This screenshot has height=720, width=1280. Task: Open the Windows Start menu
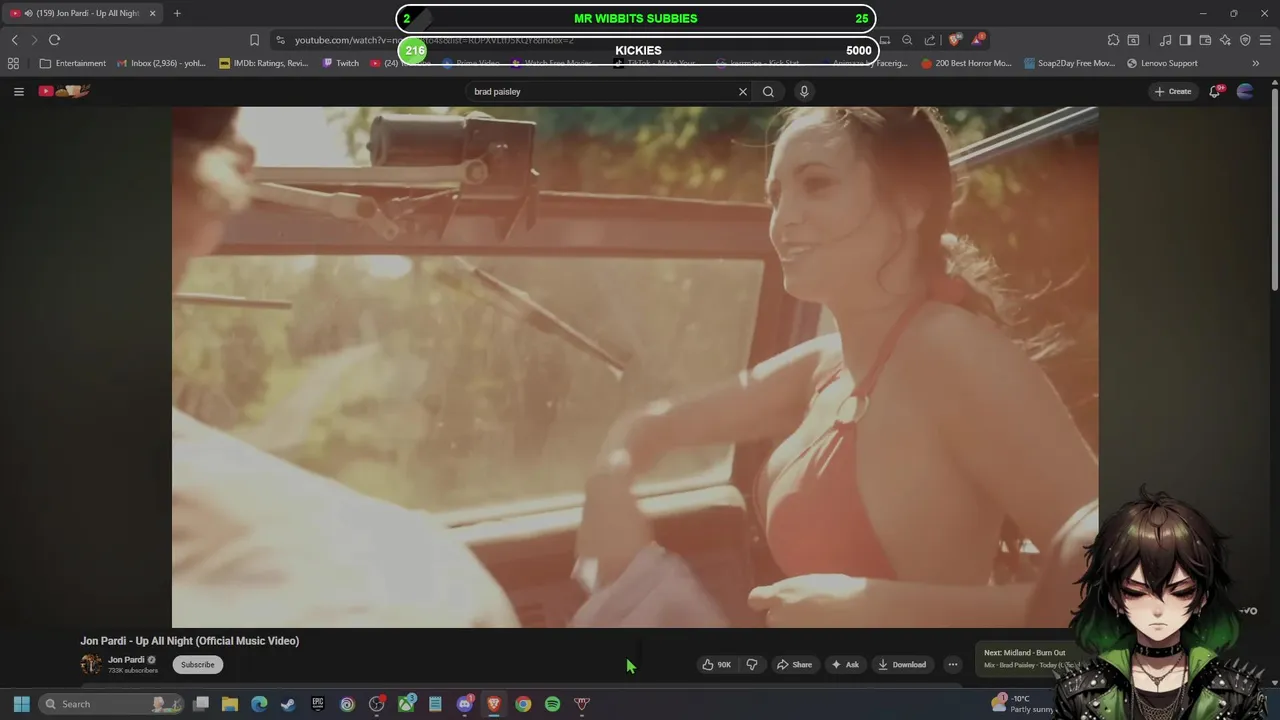[21, 704]
